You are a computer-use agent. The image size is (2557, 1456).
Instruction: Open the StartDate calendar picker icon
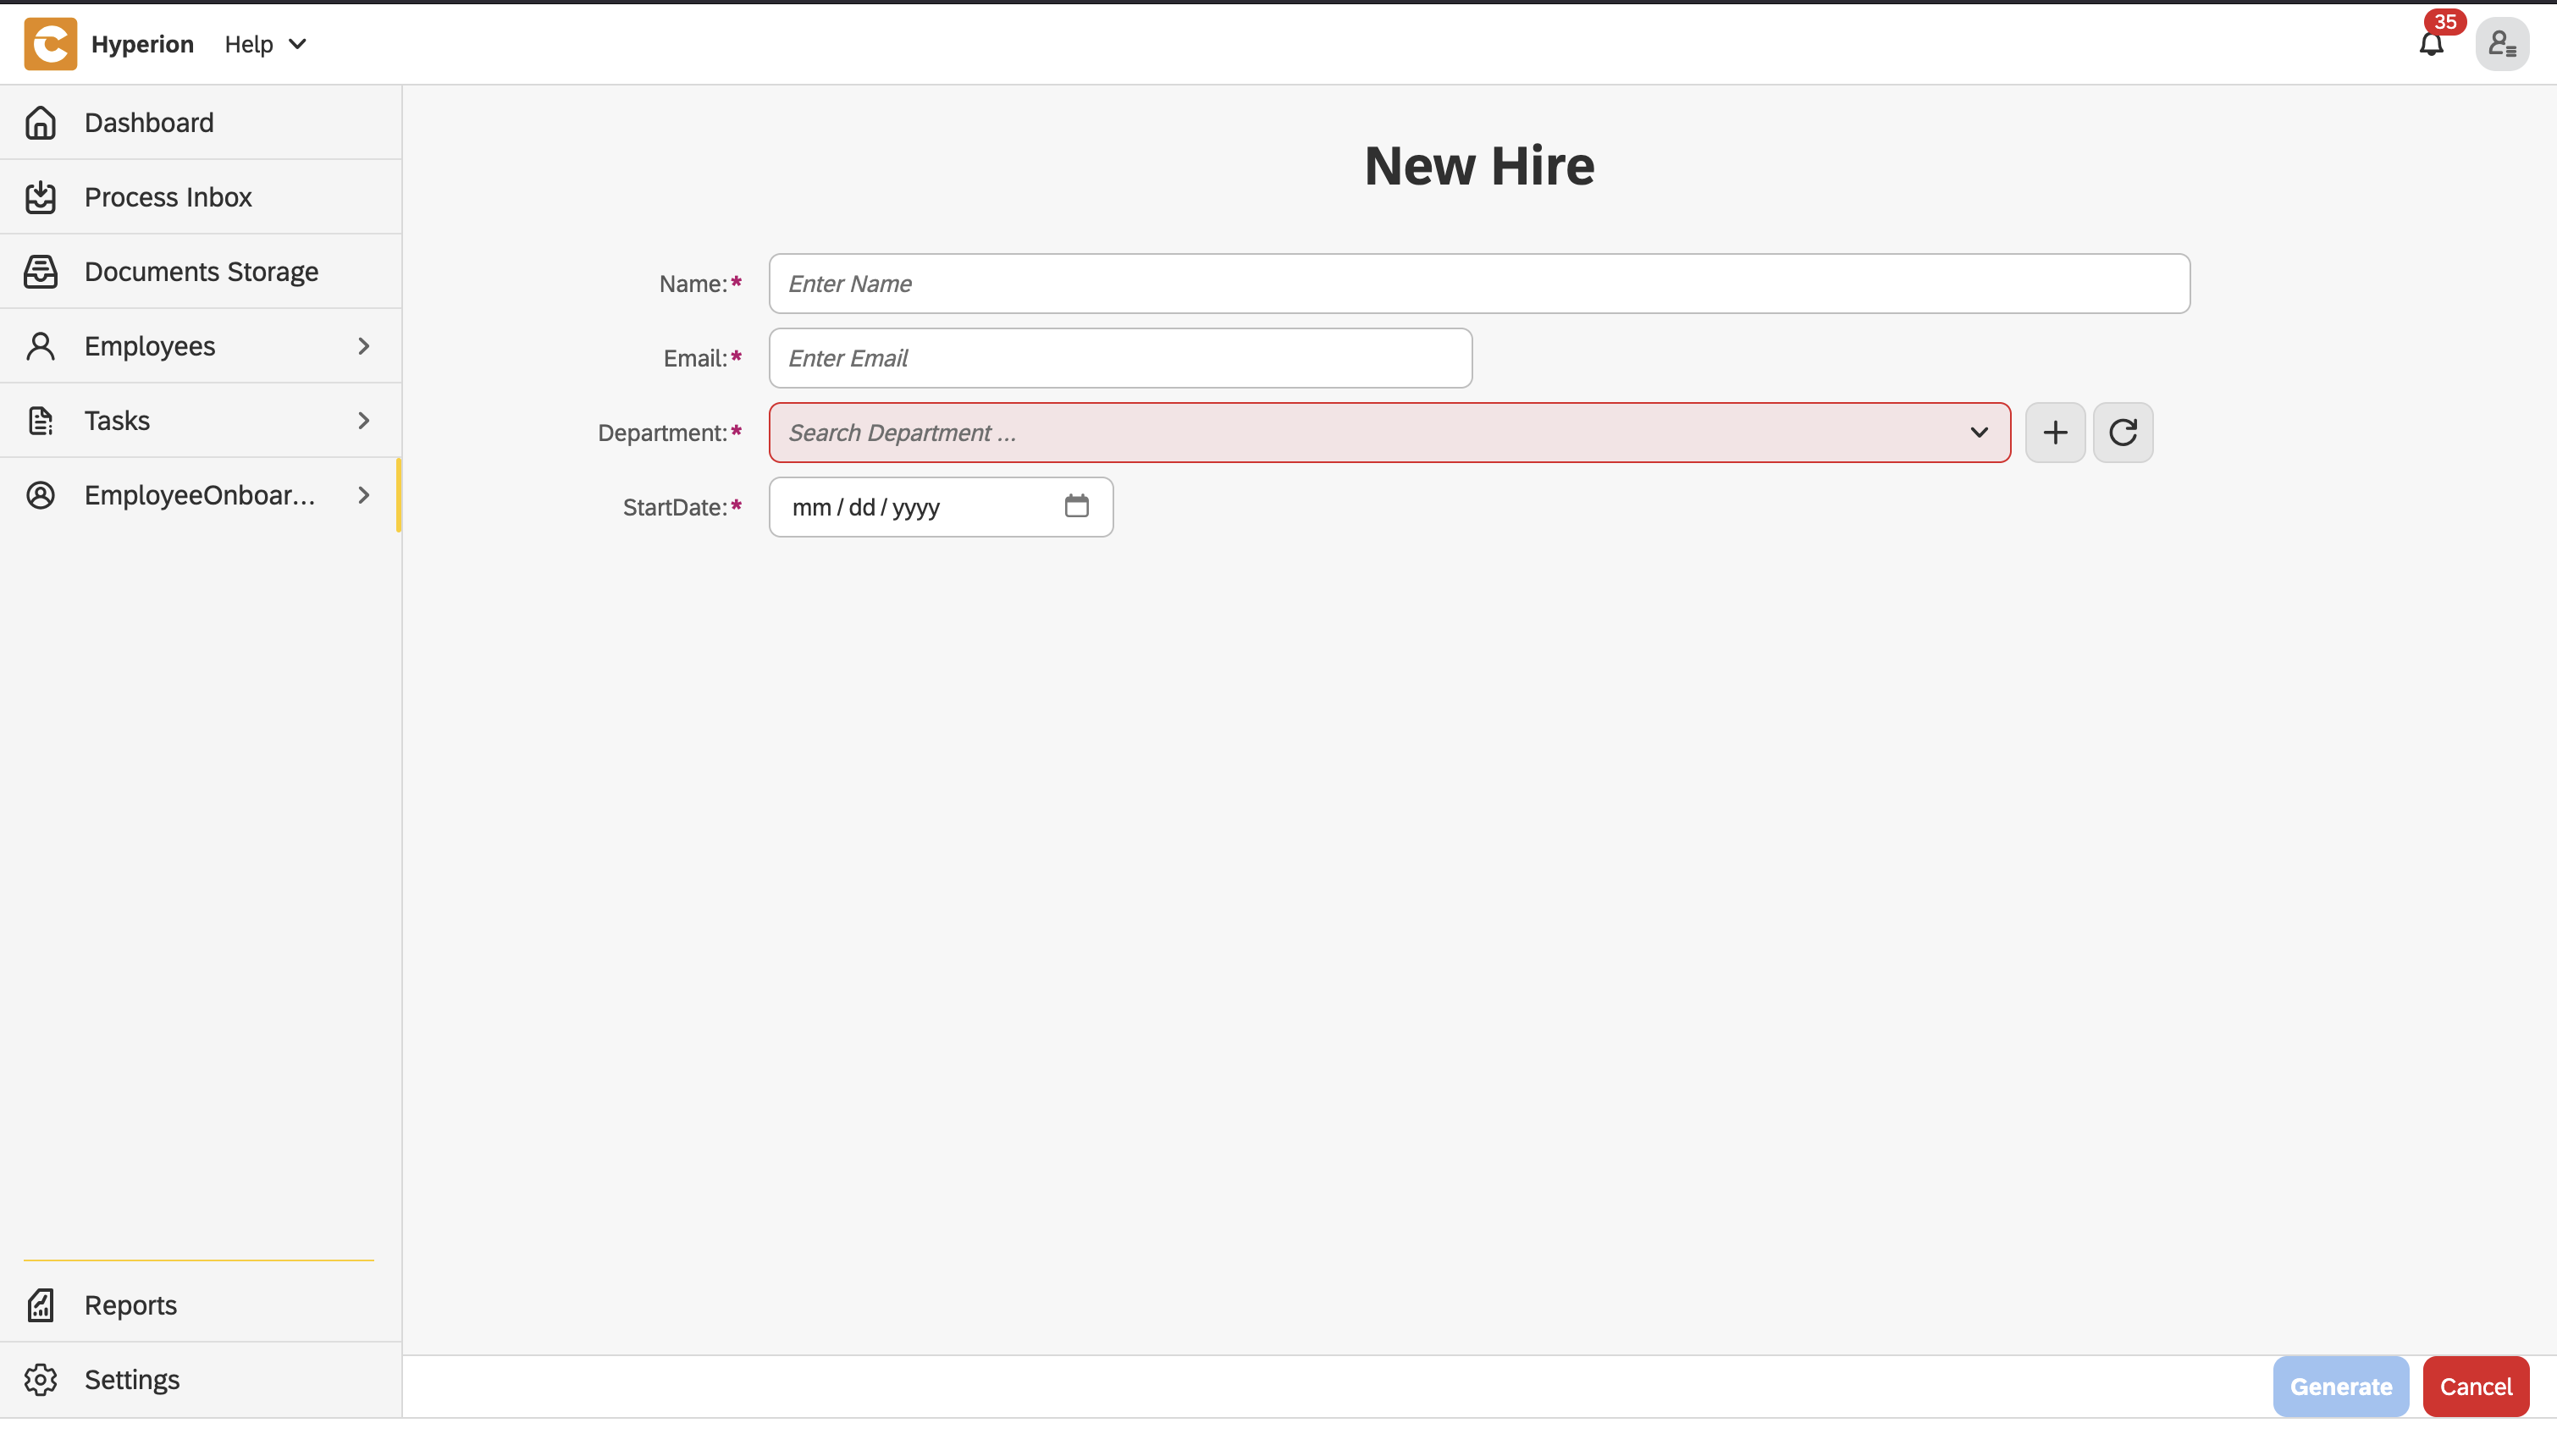1076,506
